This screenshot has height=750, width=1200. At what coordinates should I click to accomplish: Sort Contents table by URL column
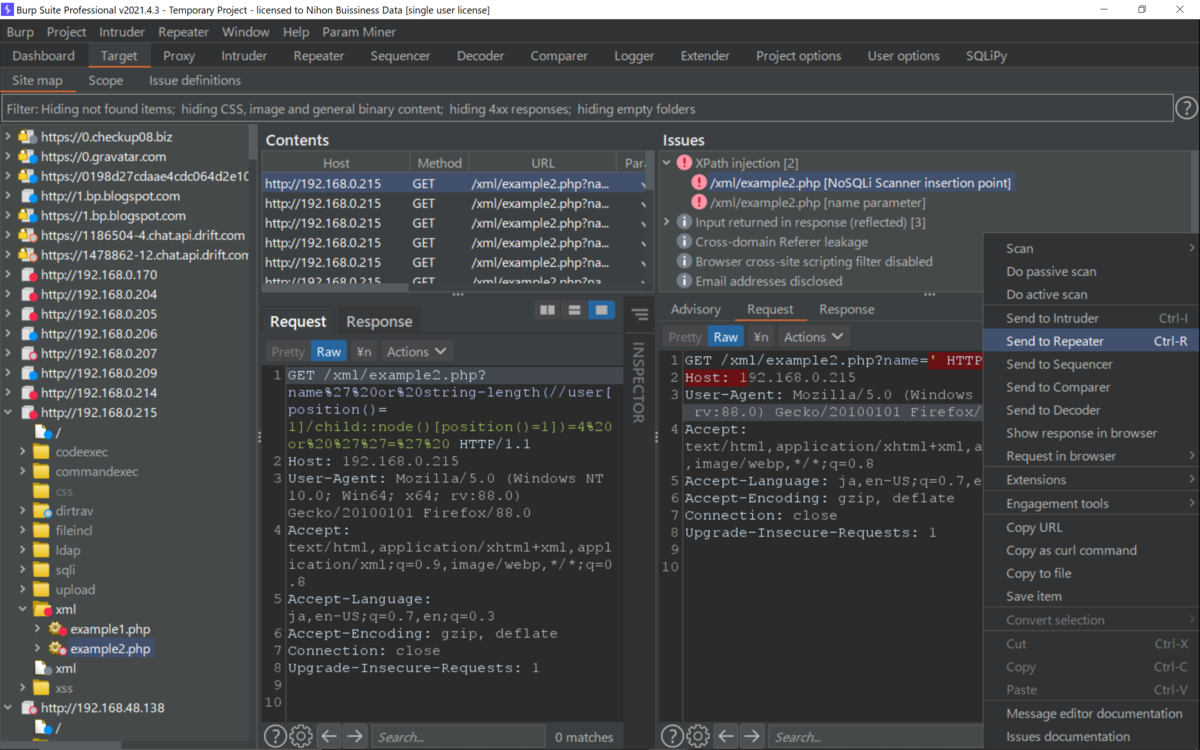(543, 163)
